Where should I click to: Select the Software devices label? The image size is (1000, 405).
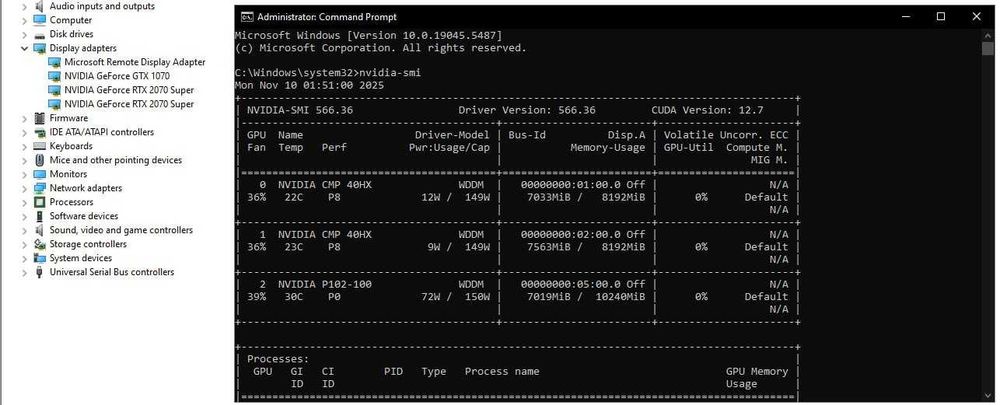click(84, 216)
